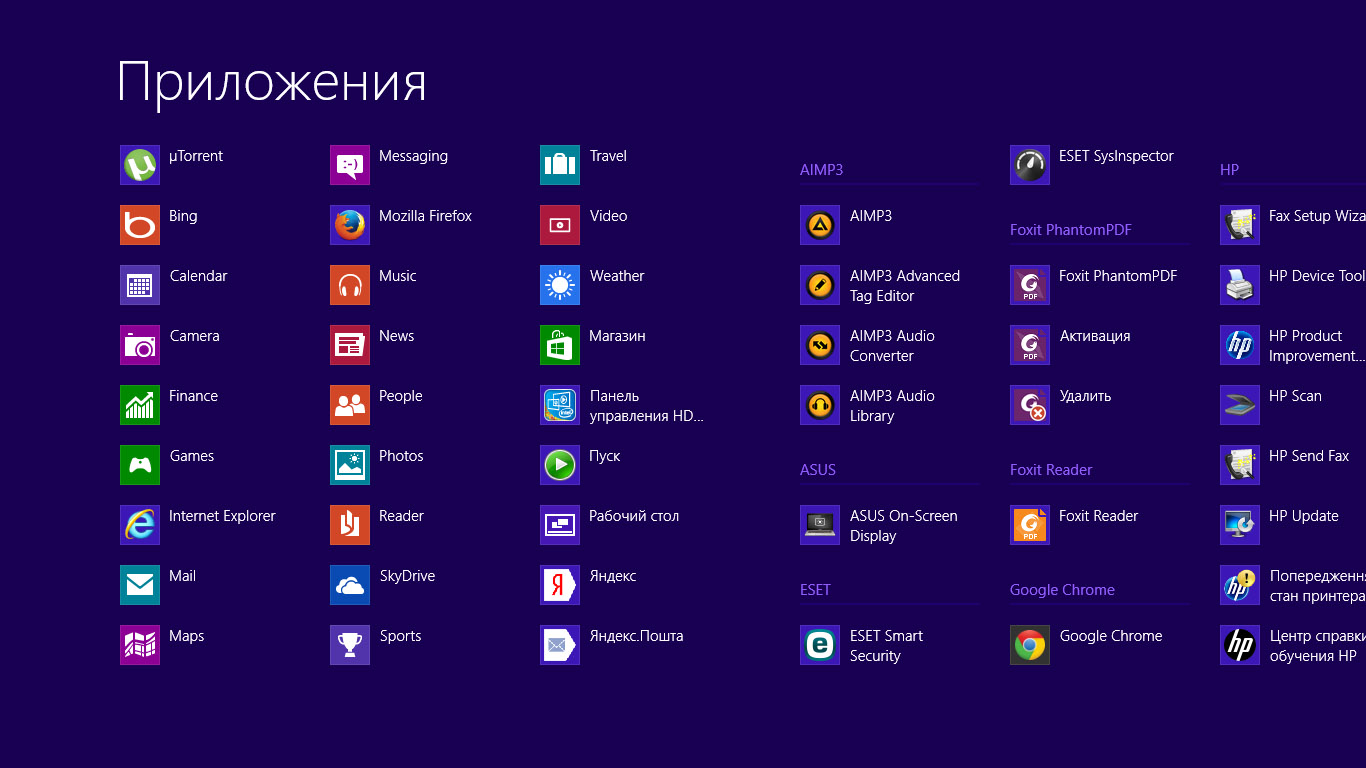Click the Приложения page title
Viewport: 1366px width, 768px height.
pos(272,84)
